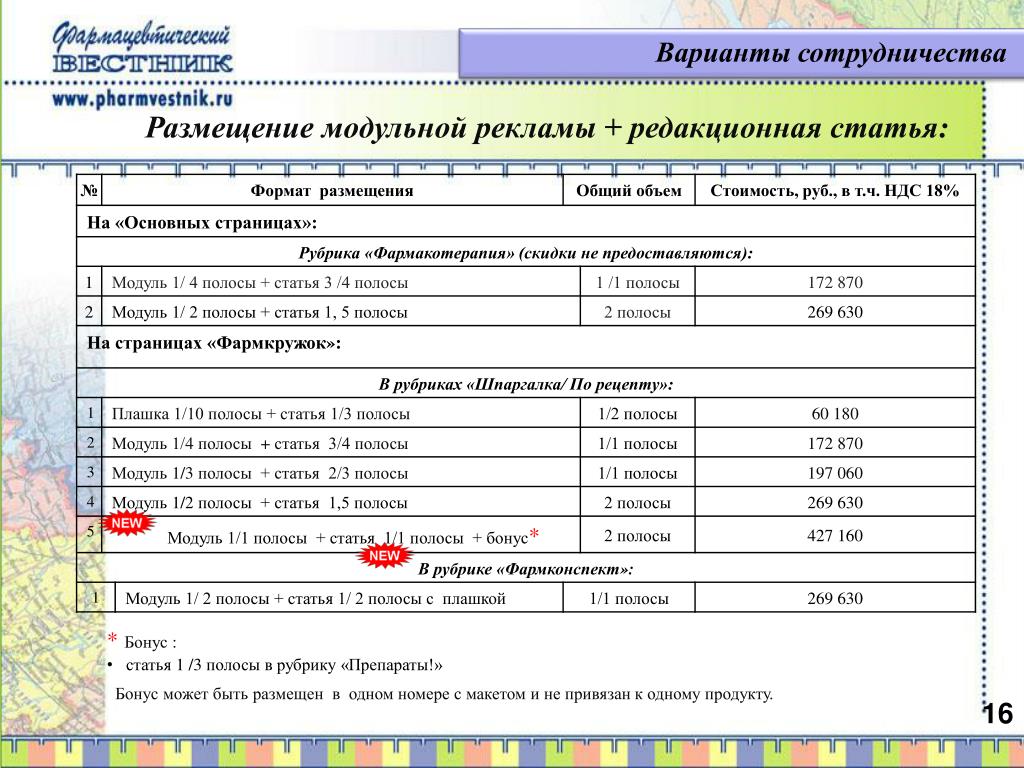Viewport: 1024px width, 768px height.
Task: Click the slide page number 16
Action: [x=998, y=714]
